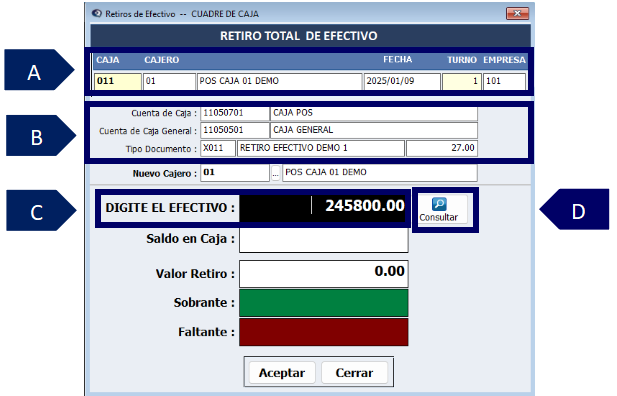Click the 'Nuevo Cajero :' label
Screen dimensions: 617x396
pyautogui.click(x=164, y=174)
